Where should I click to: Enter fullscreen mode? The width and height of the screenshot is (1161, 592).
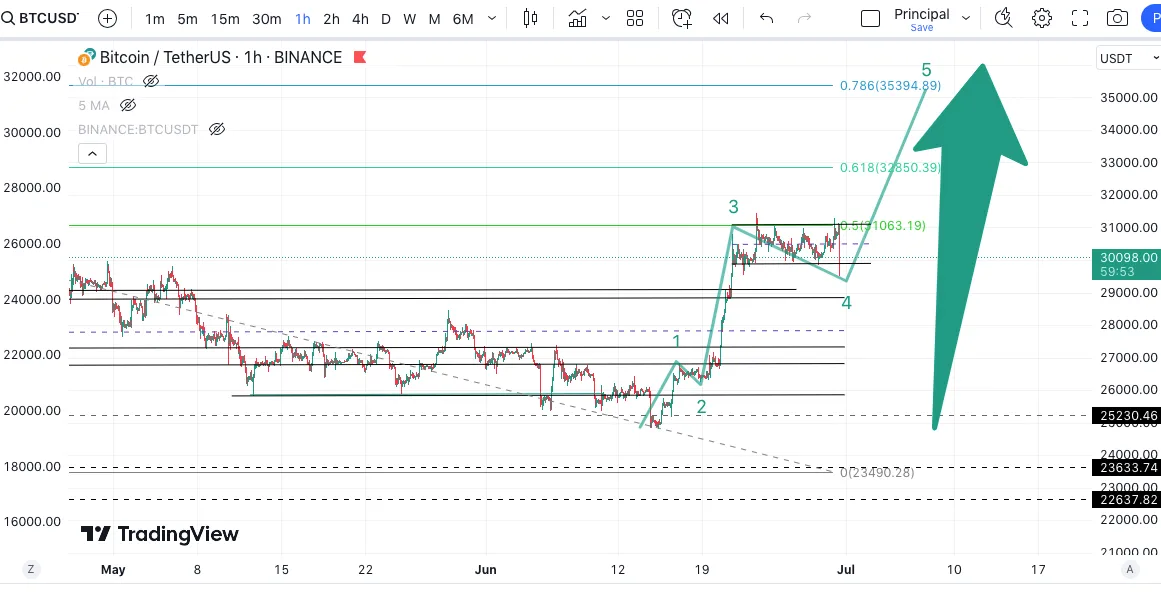(1080, 18)
